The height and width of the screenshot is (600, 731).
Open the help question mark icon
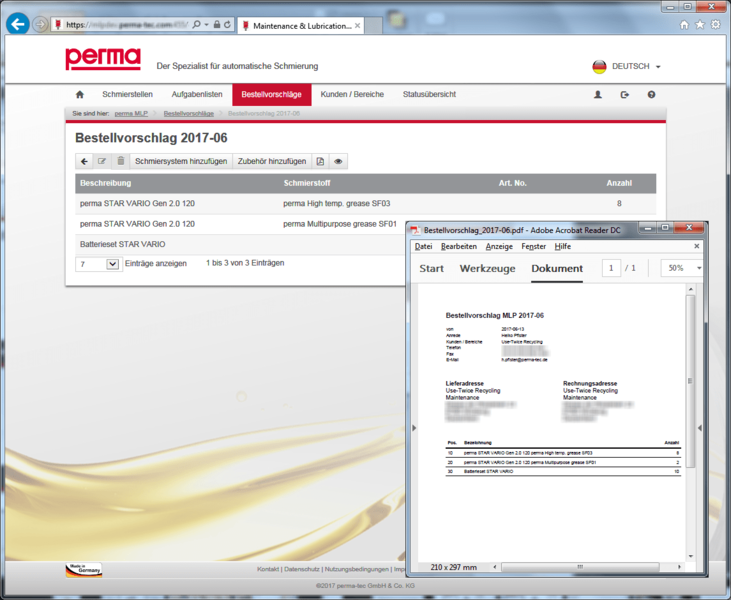tap(651, 95)
